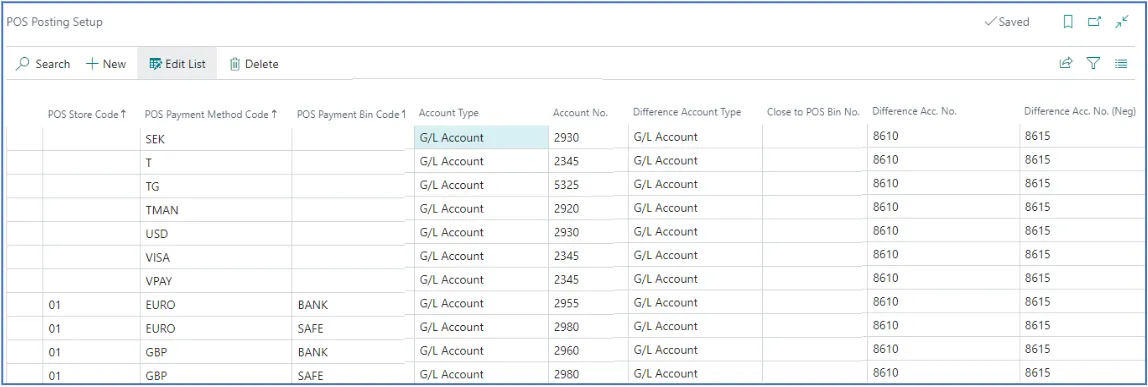Image resolution: width=1148 pixels, height=387 pixels.
Task: Toggle the list view layout icon
Action: point(1121,64)
